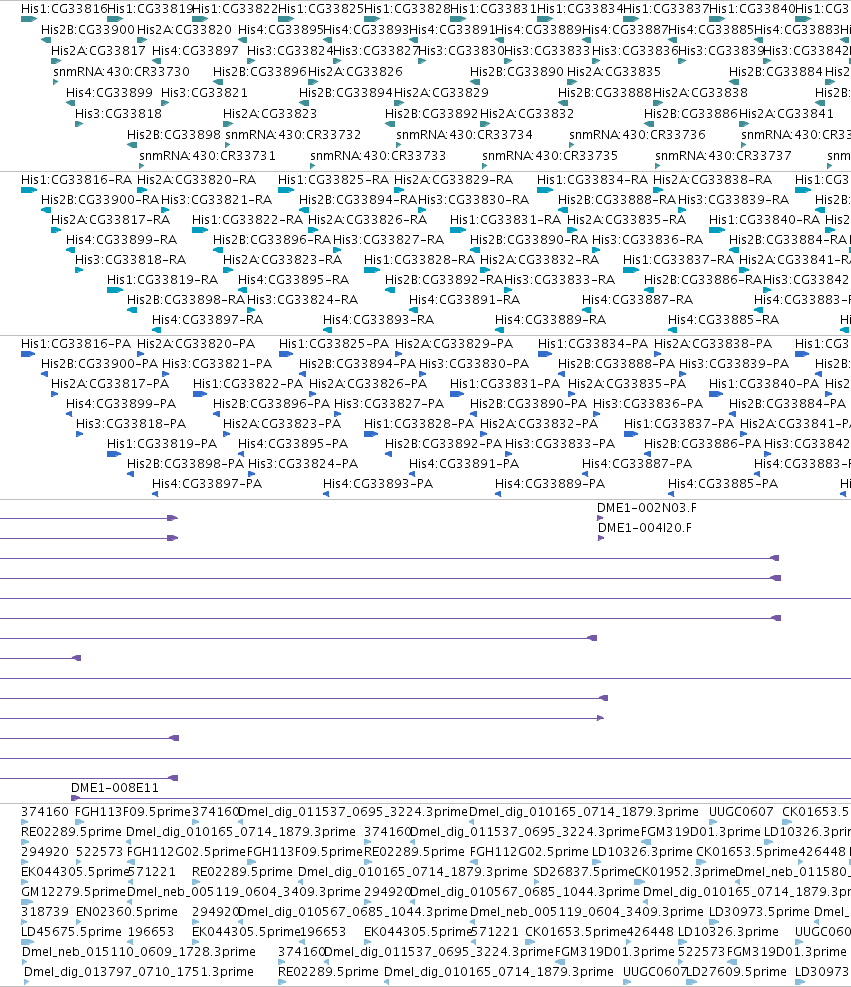Select transcript His4:CG33893-RA label
The width and height of the screenshot is (851, 987).
point(378,320)
